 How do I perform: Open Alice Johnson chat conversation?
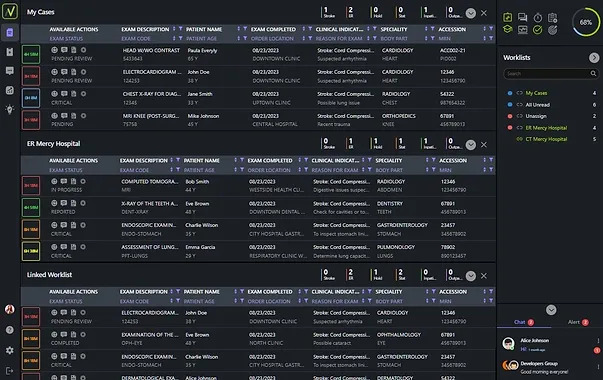click(x=550, y=344)
